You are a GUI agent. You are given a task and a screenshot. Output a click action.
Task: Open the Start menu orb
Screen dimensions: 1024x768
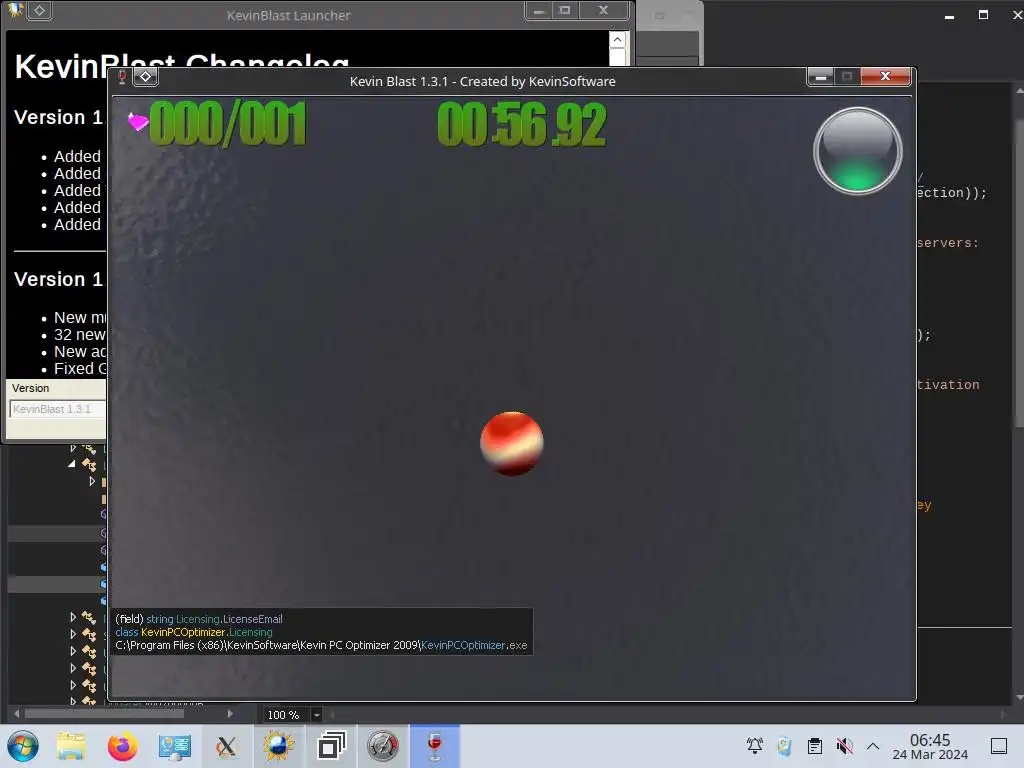click(23, 746)
